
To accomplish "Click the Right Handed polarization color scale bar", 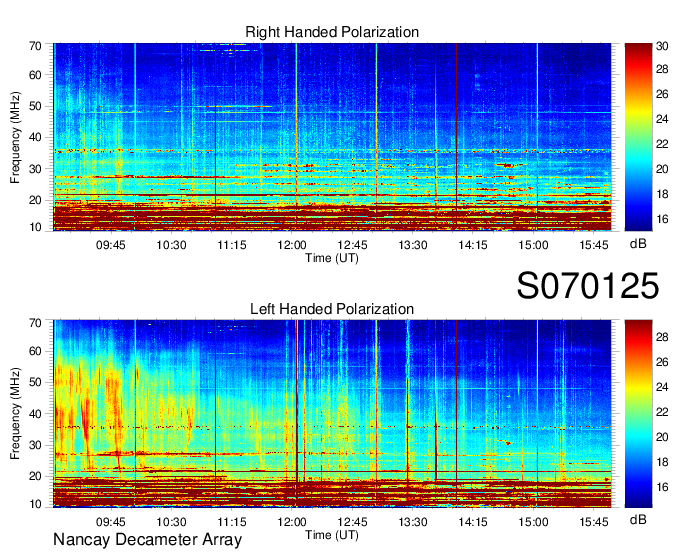I will pos(638,137).
